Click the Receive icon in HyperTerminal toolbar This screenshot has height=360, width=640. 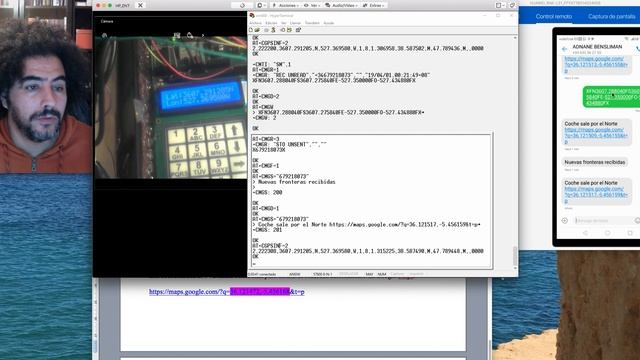(289, 30)
